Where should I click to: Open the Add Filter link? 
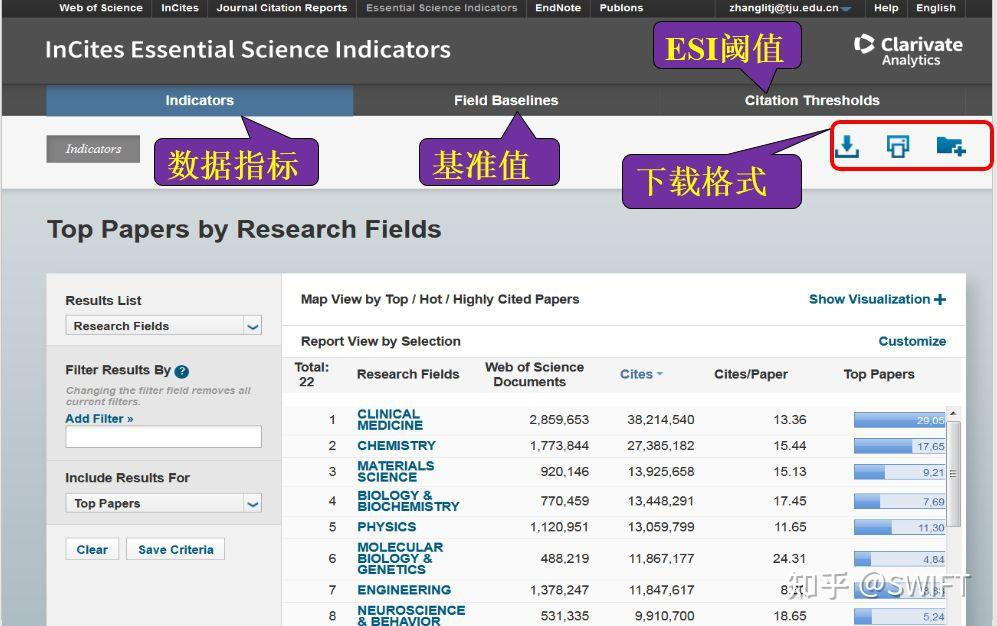coord(98,418)
